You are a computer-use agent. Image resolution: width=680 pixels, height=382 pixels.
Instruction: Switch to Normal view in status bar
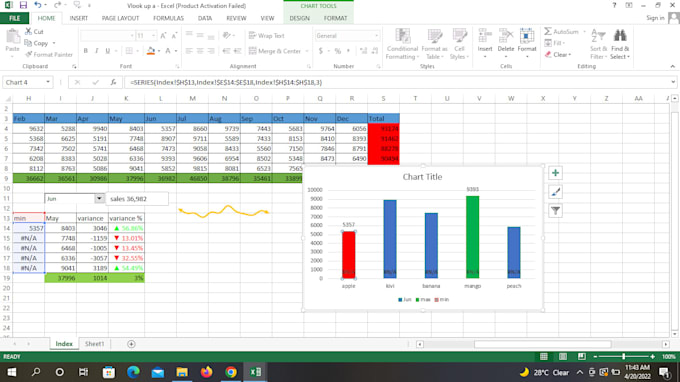(x=543, y=356)
